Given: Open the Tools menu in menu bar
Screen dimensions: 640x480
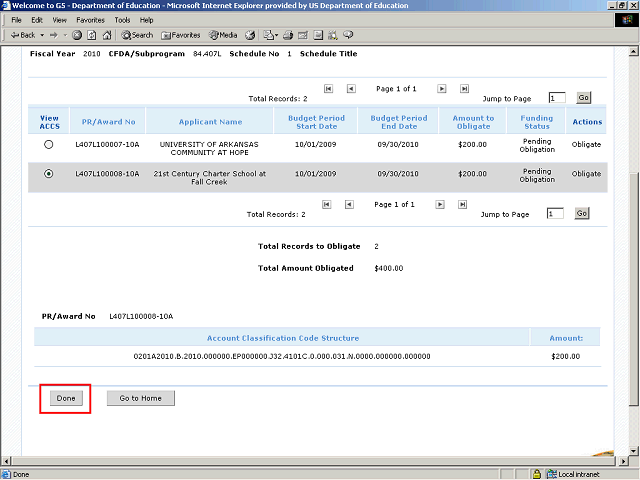Looking at the screenshot, I should point(122,20).
